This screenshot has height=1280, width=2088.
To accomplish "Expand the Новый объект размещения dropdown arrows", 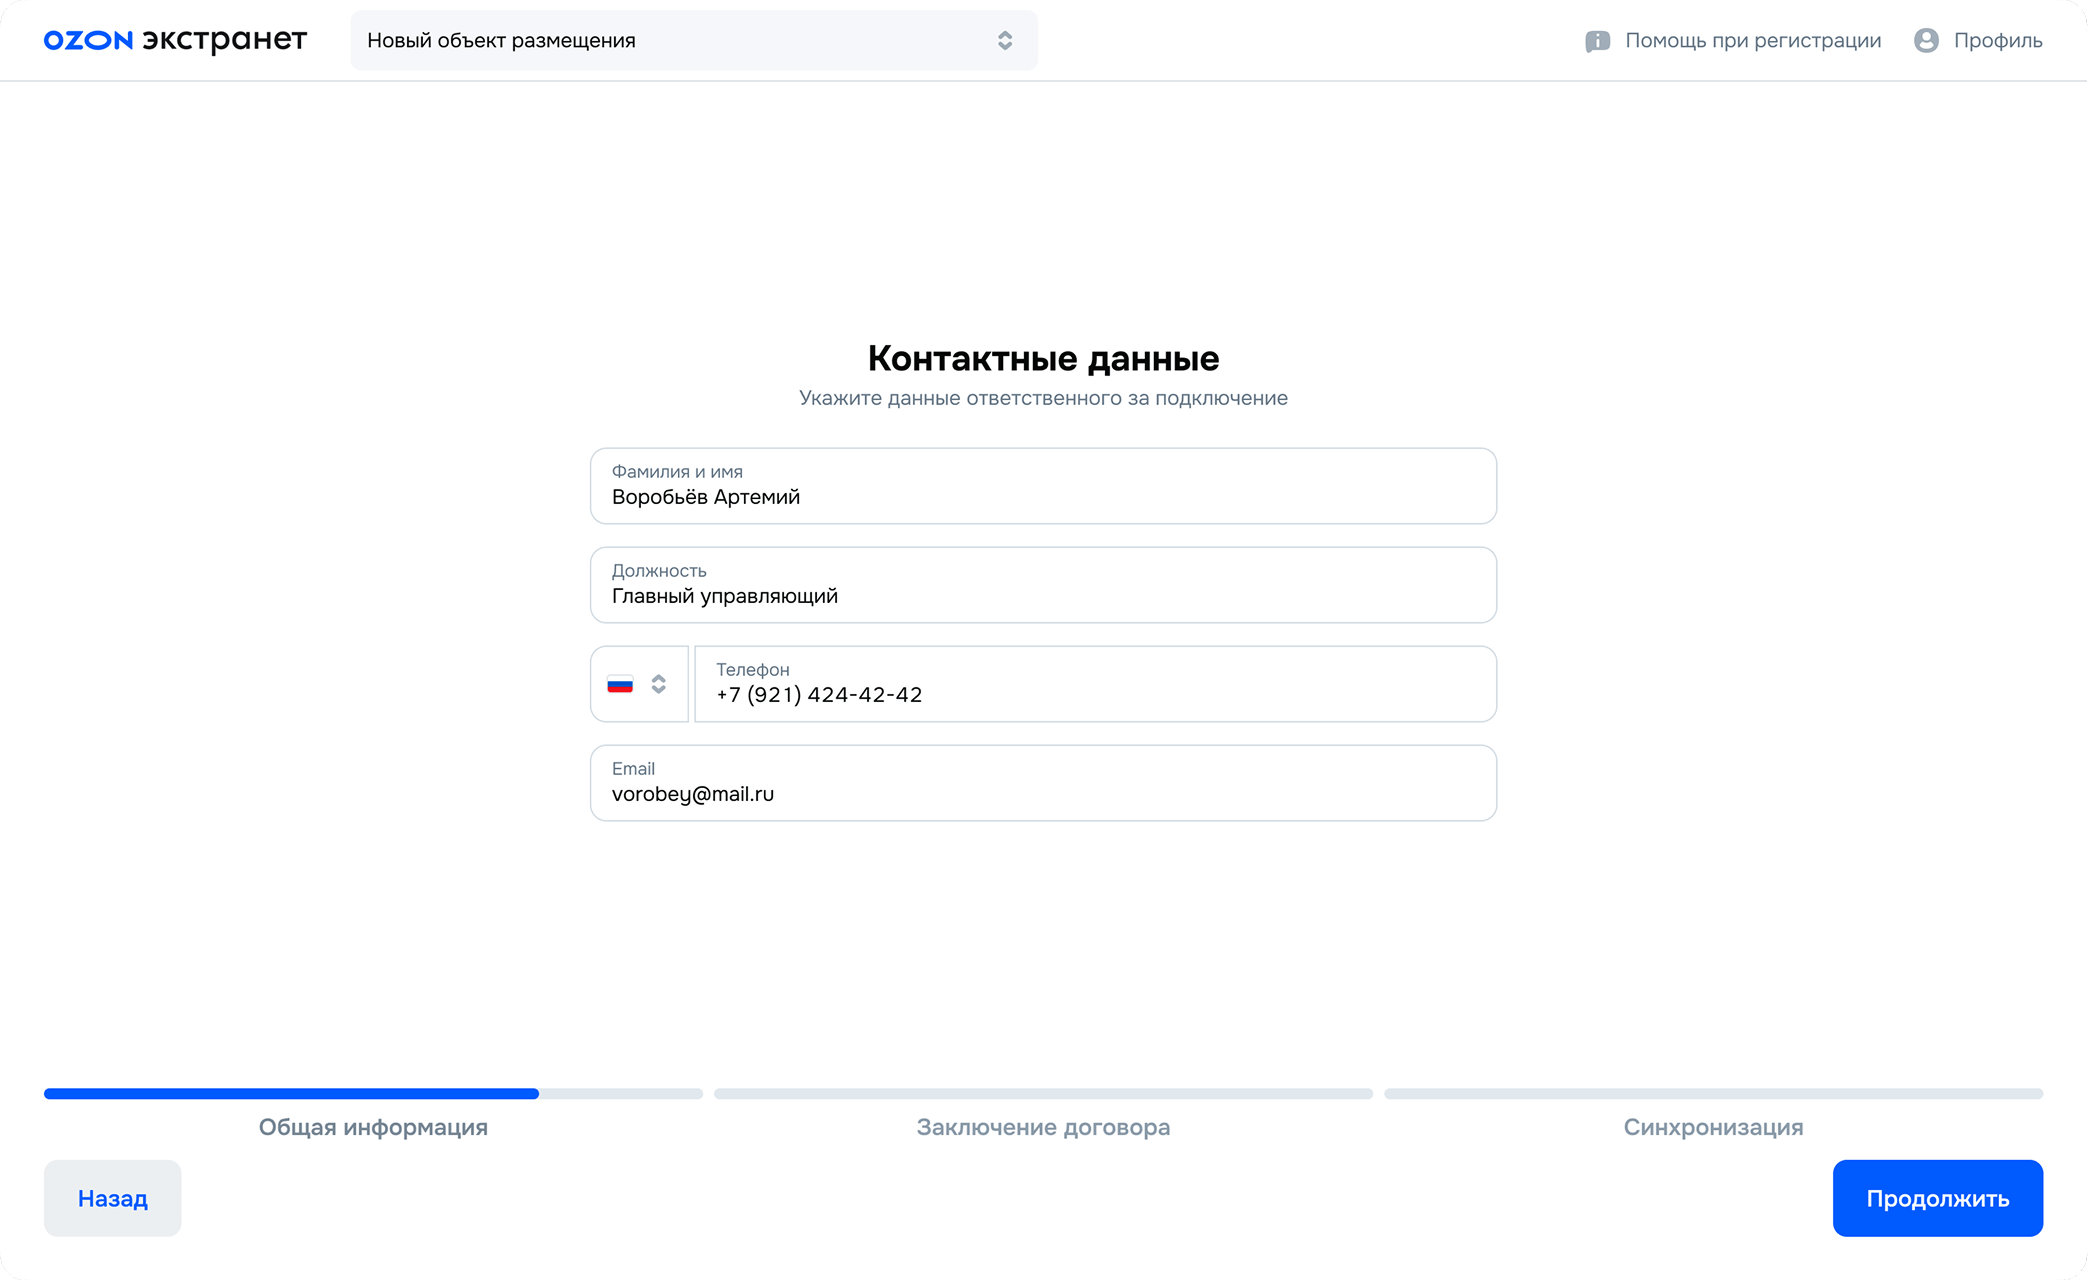I will point(1005,40).
